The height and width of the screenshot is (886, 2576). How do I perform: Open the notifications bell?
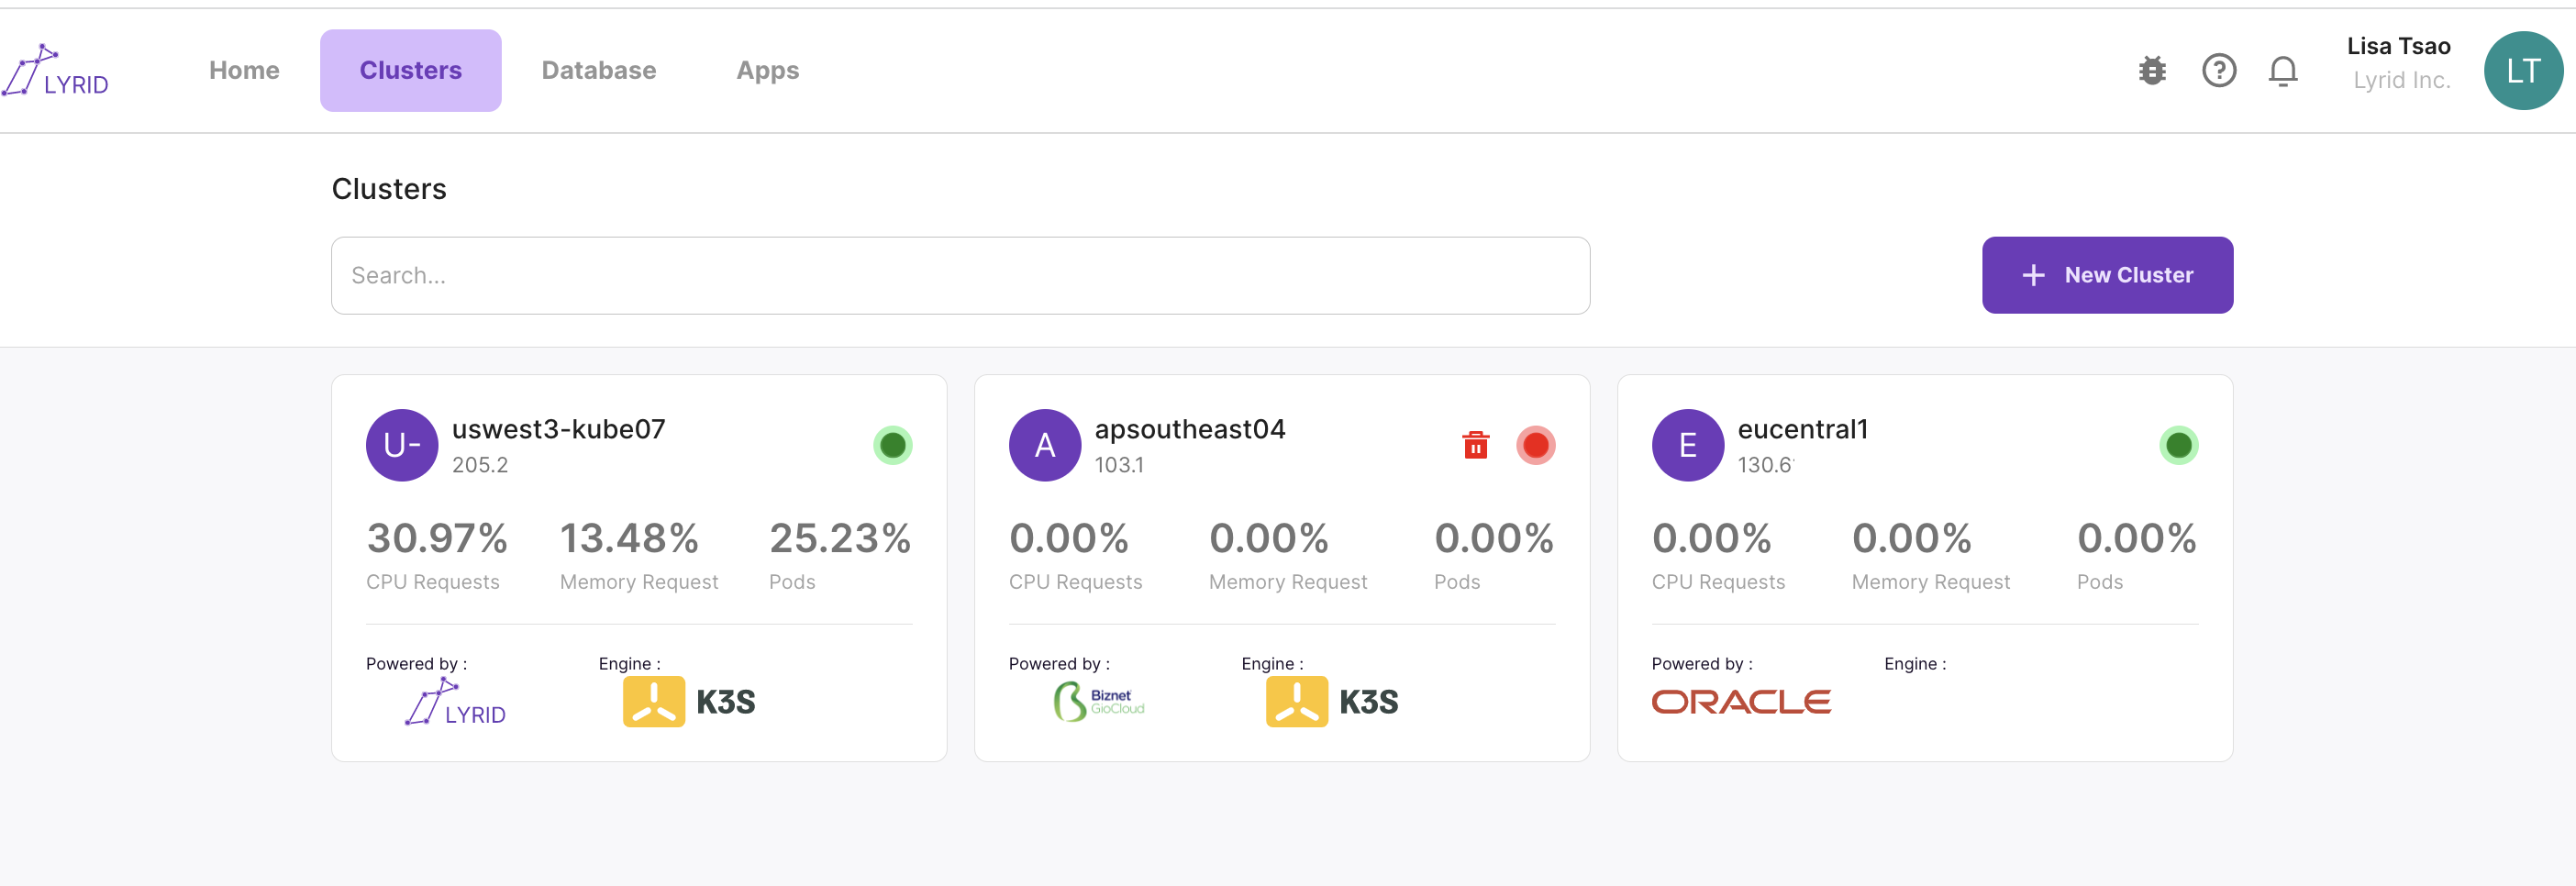coord(2282,71)
